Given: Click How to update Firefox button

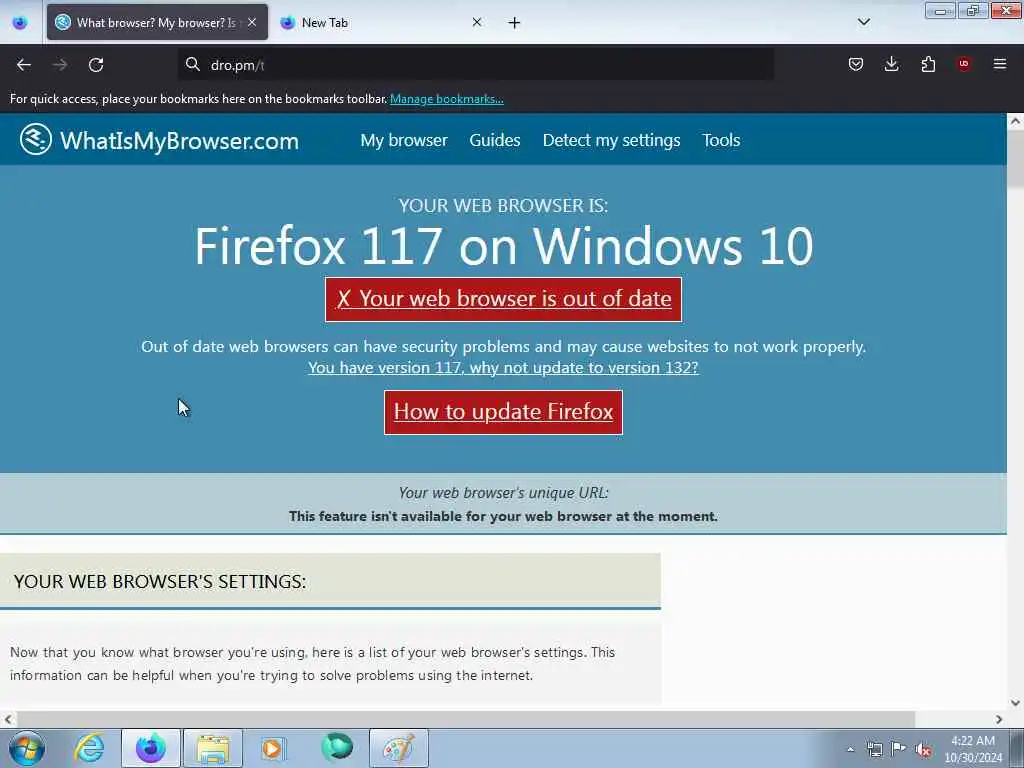Looking at the screenshot, I should pos(504,412).
